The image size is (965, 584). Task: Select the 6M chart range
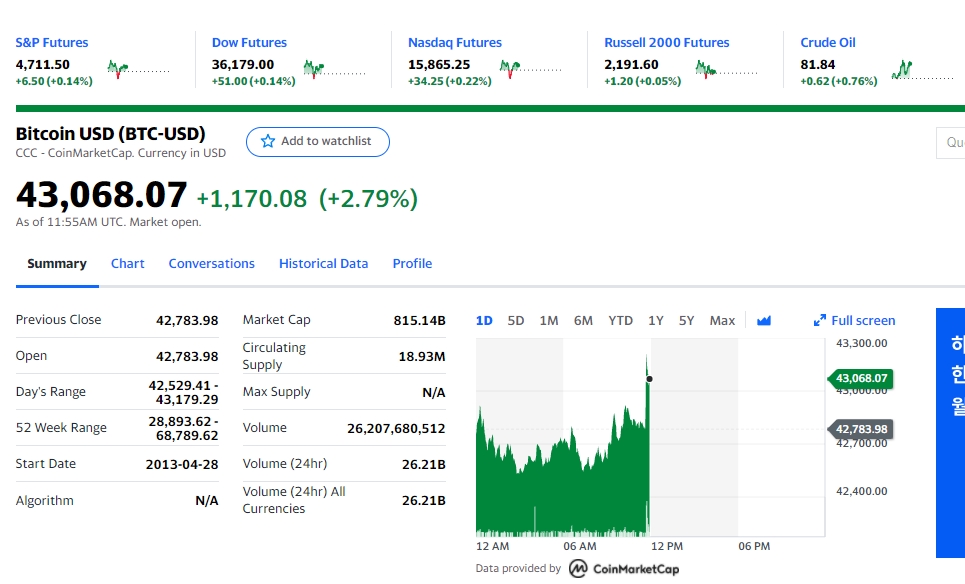click(x=583, y=321)
